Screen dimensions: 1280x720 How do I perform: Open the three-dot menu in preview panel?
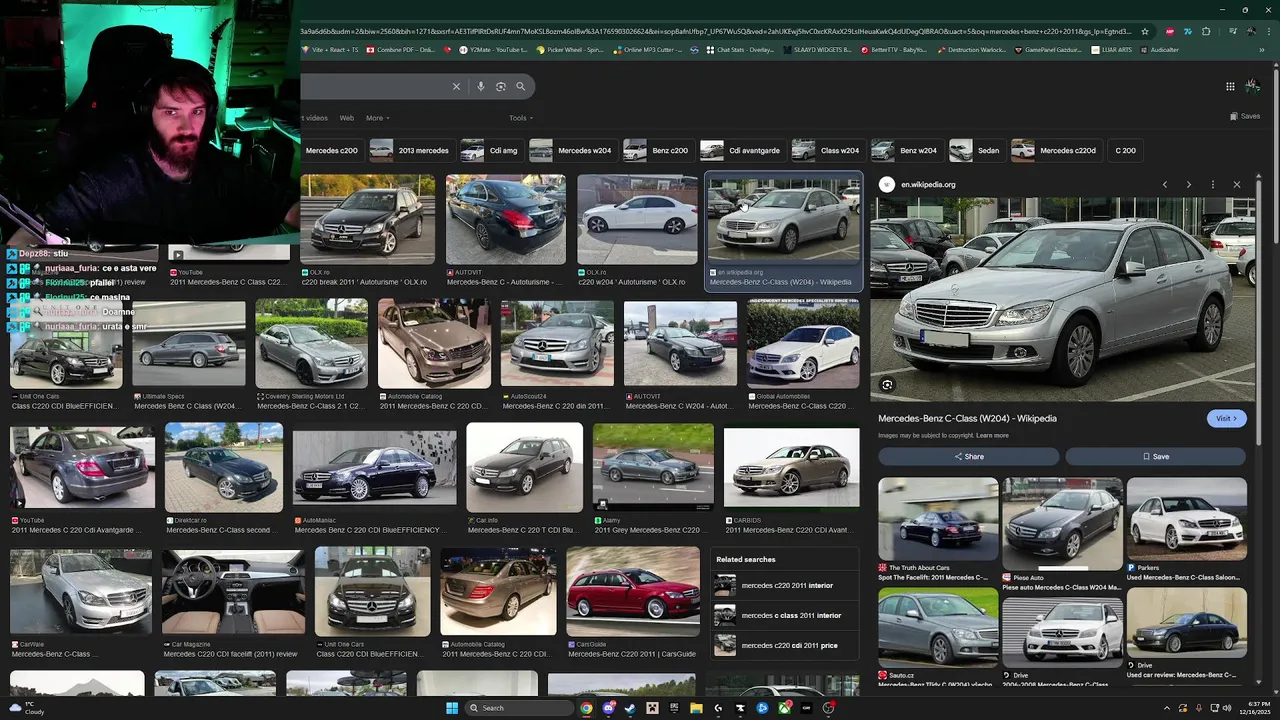tap(1213, 185)
